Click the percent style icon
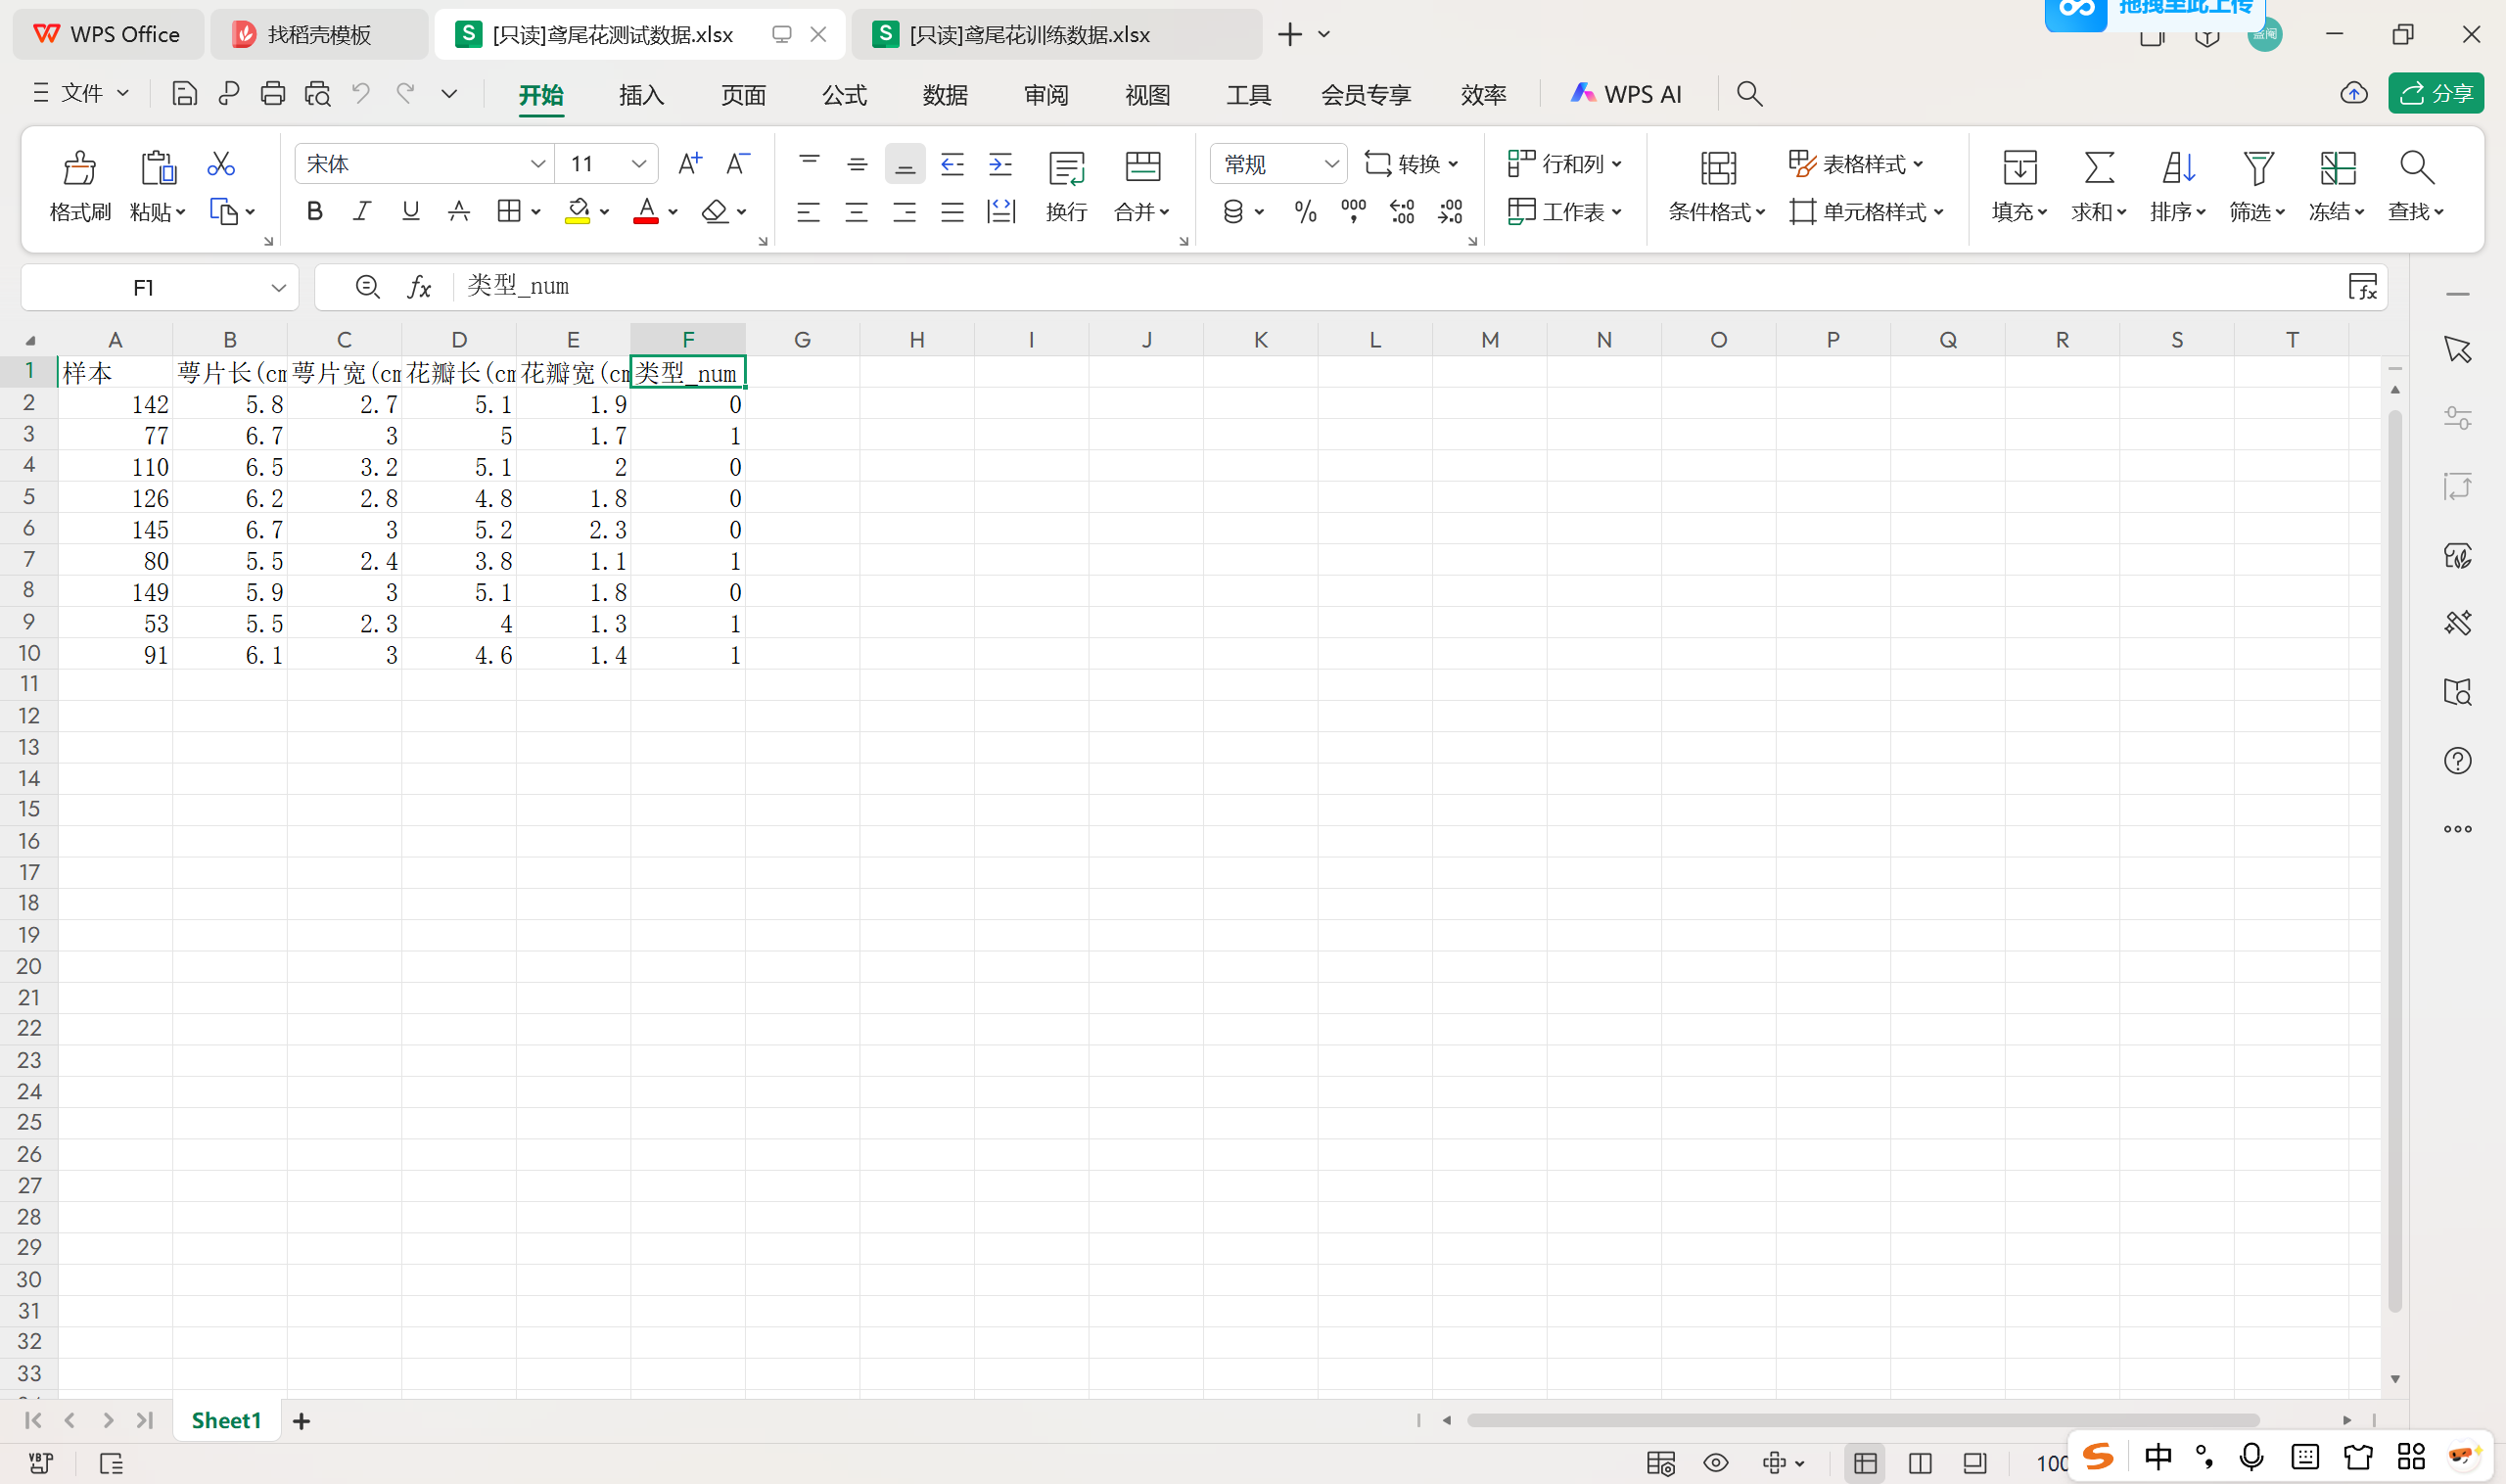 (1305, 212)
